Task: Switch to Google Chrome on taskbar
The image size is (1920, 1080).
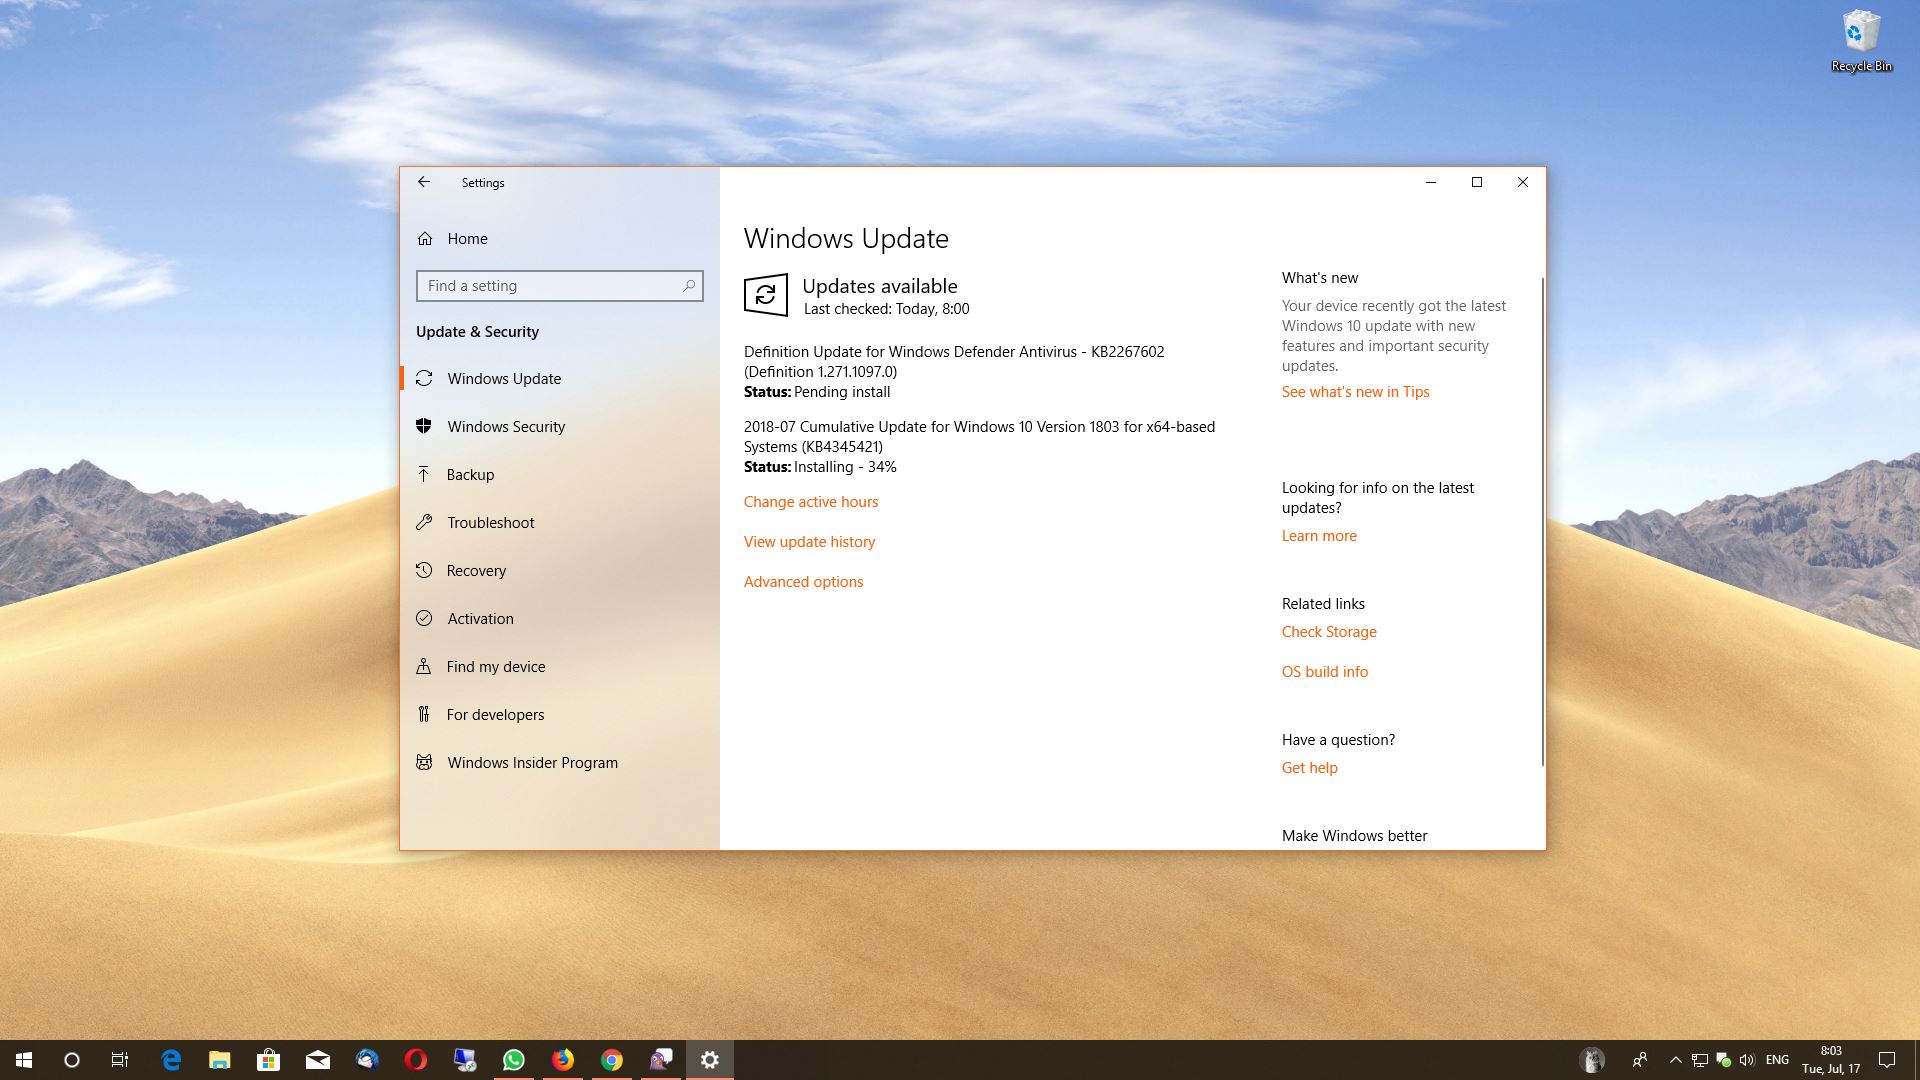Action: [x=612, y=1060]
